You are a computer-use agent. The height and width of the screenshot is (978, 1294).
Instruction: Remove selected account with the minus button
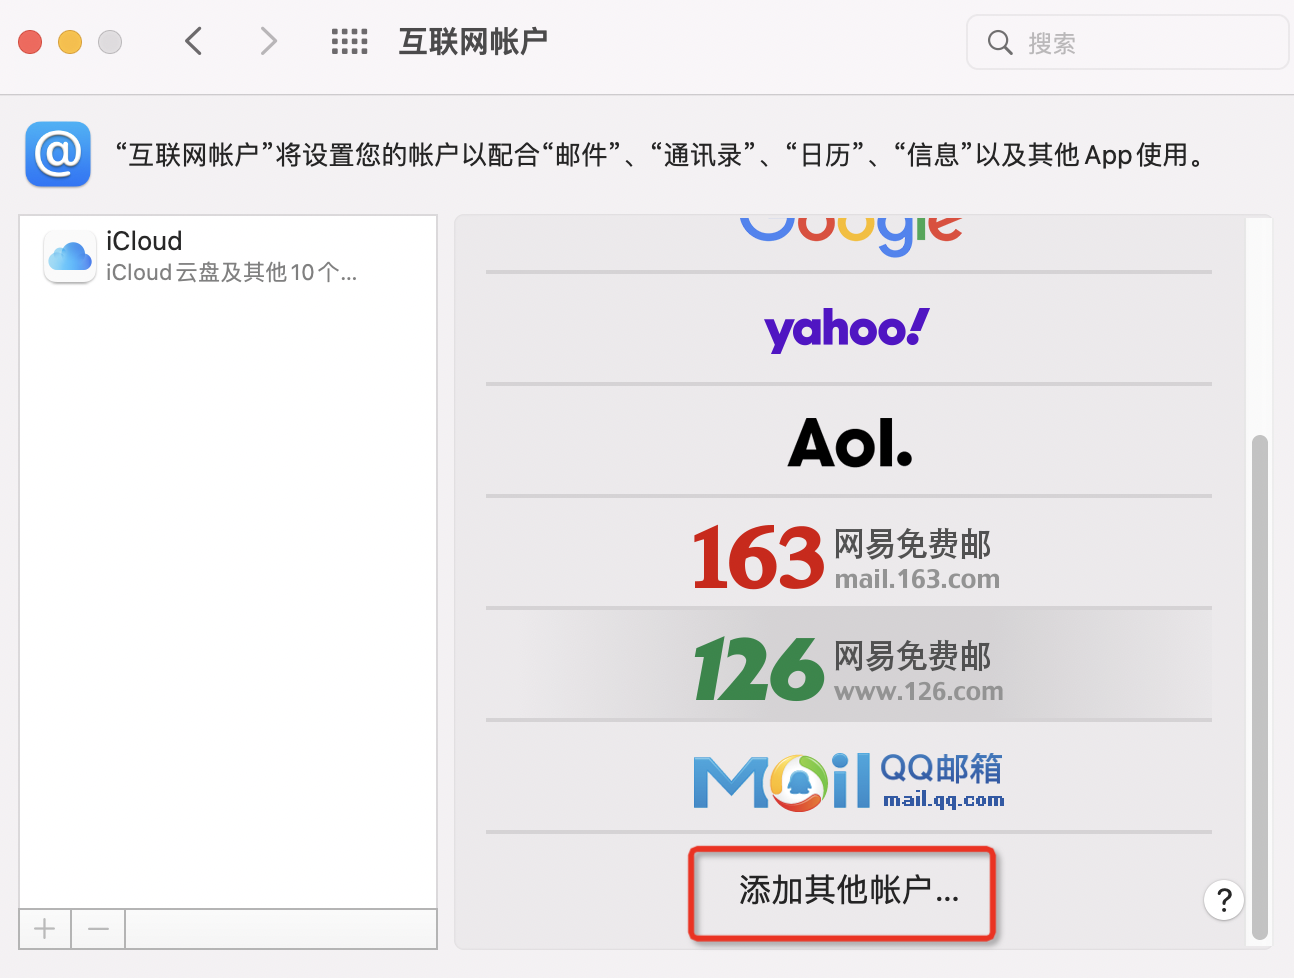[x=97, y=929]
